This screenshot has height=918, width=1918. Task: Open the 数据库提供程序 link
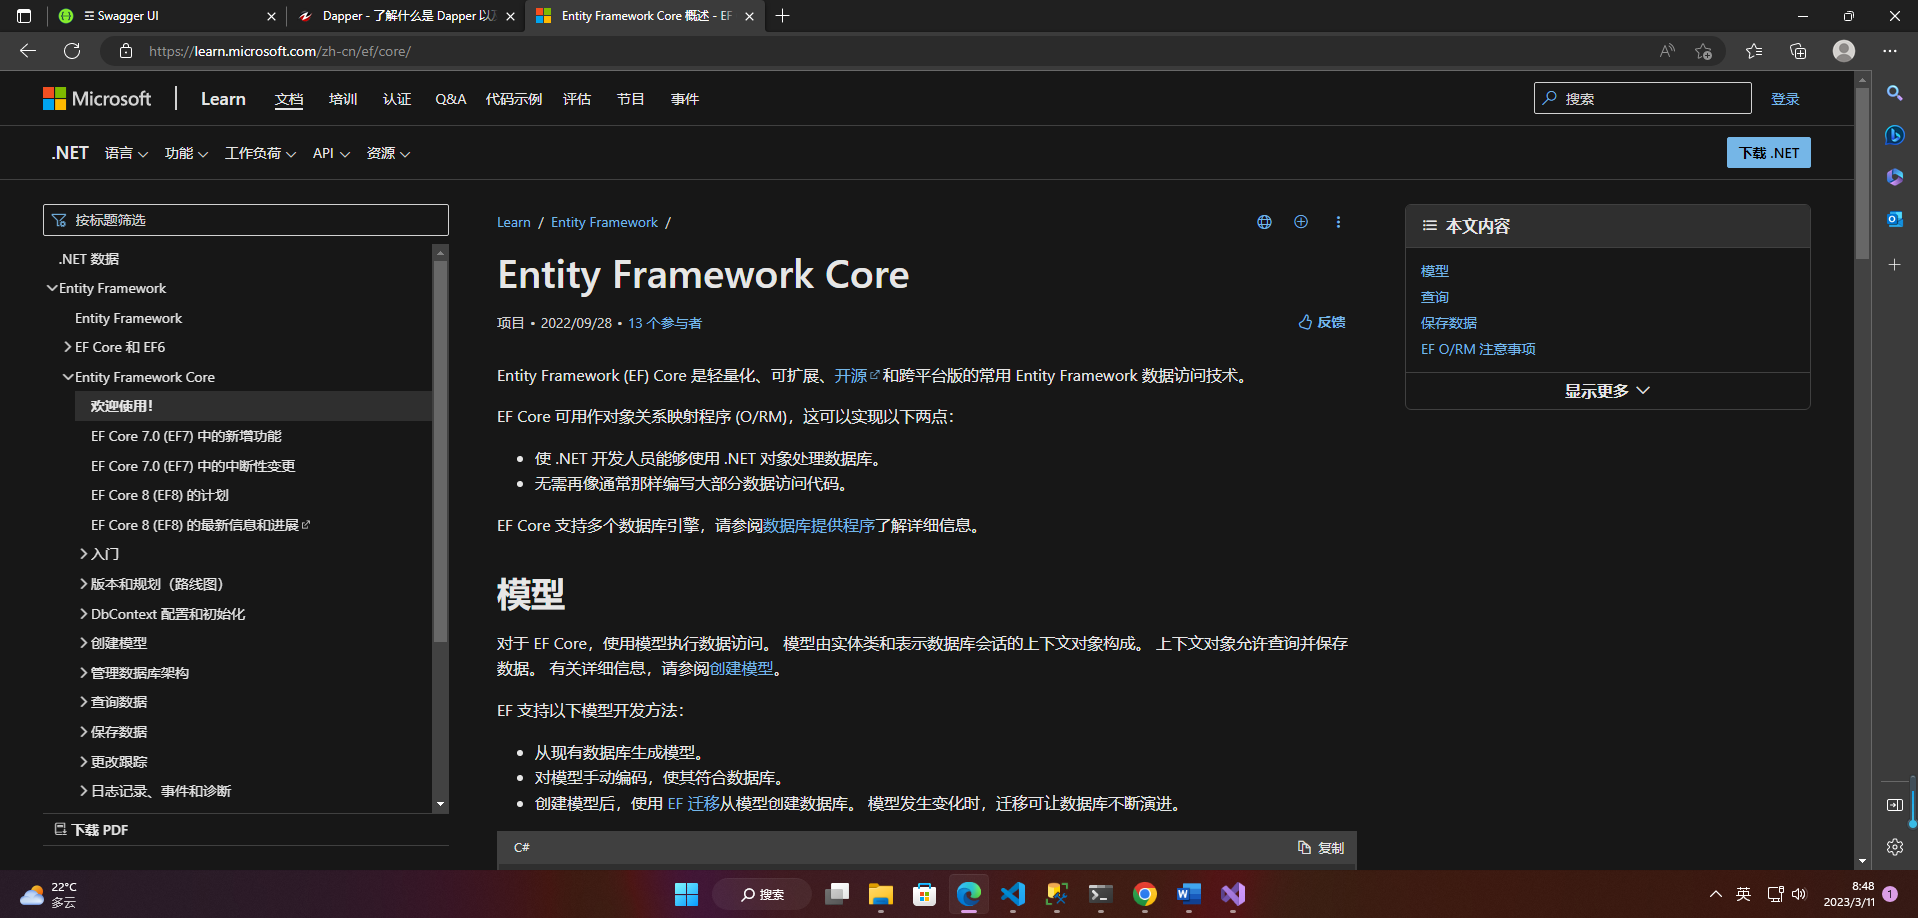819,526
